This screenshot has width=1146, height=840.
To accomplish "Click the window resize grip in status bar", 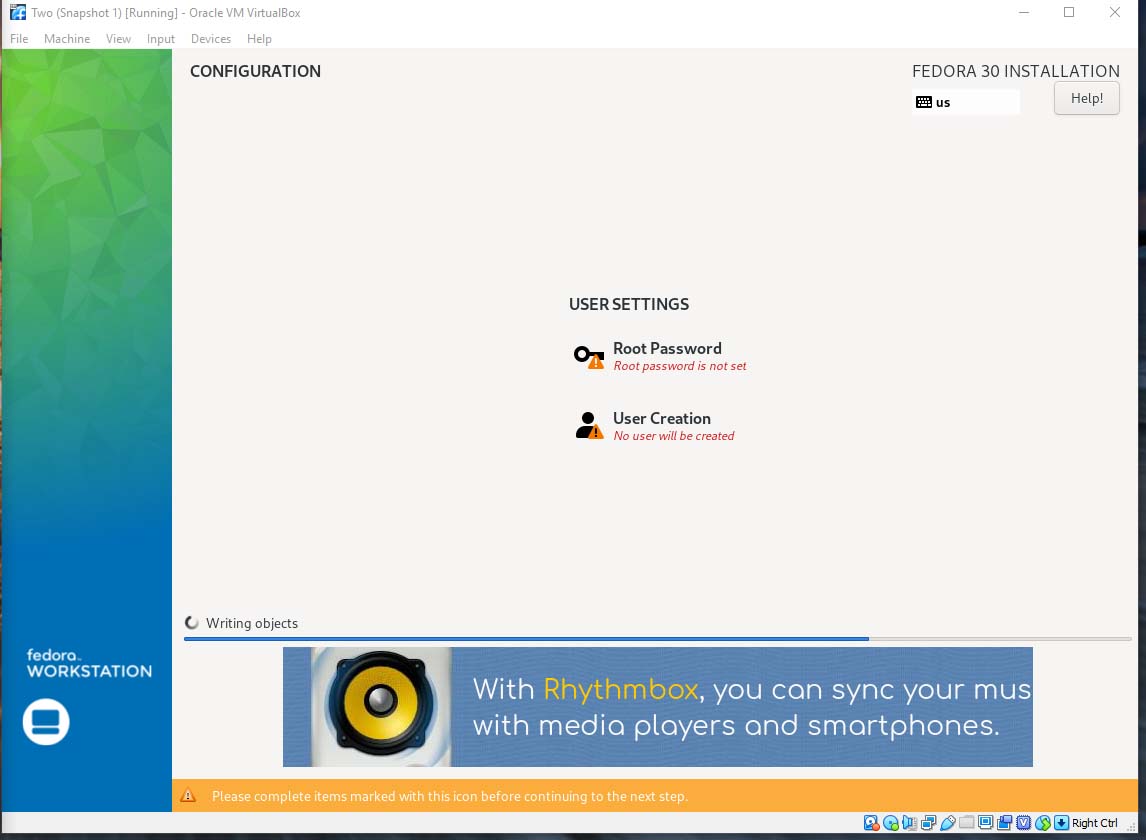I will click(1131, 827).
